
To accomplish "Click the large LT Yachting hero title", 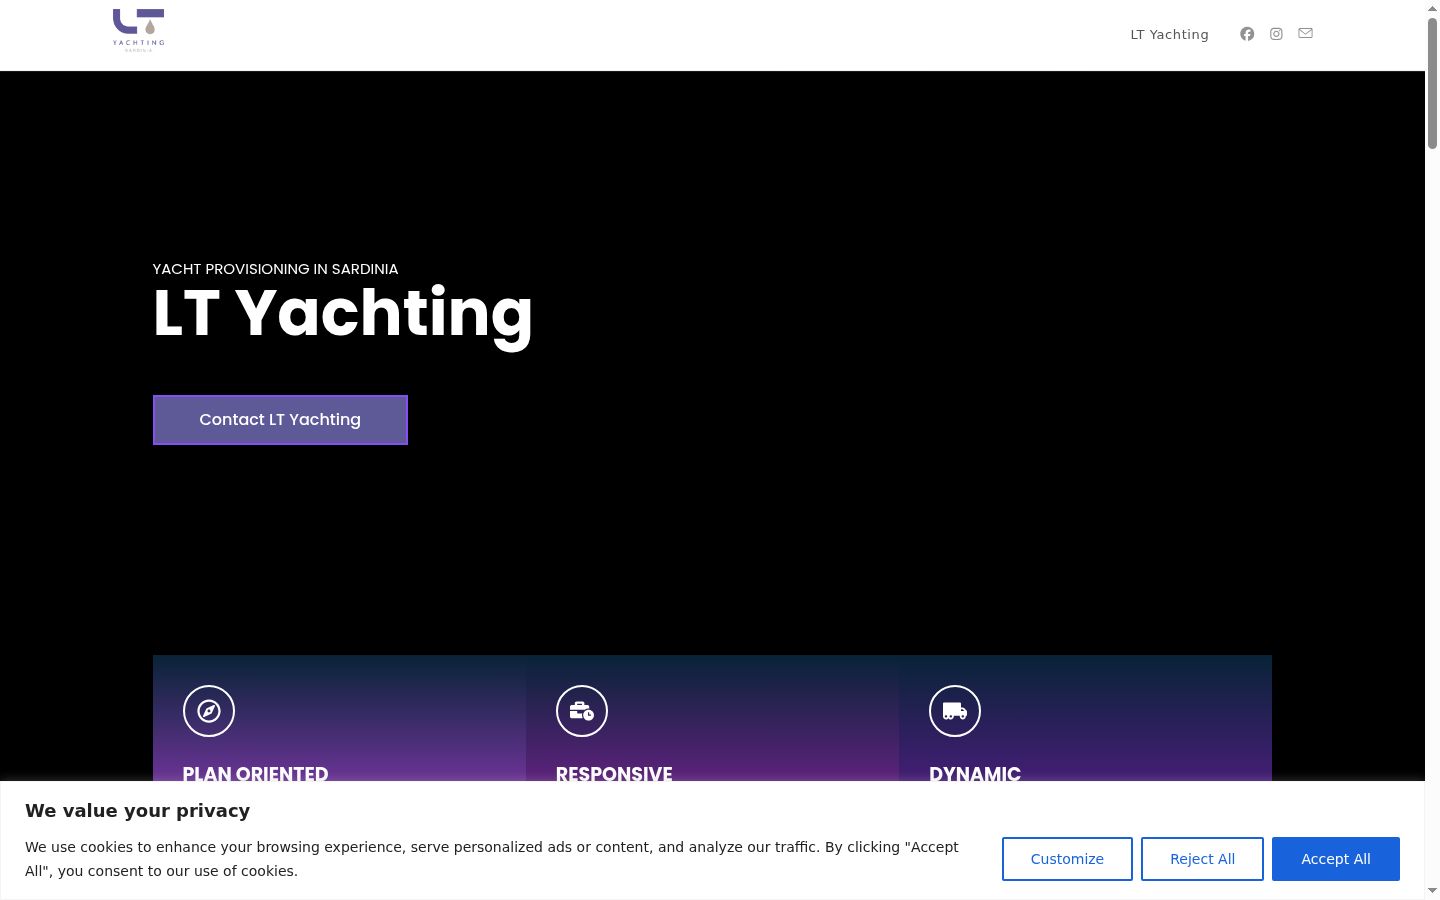I will click(x=343, y=314).
